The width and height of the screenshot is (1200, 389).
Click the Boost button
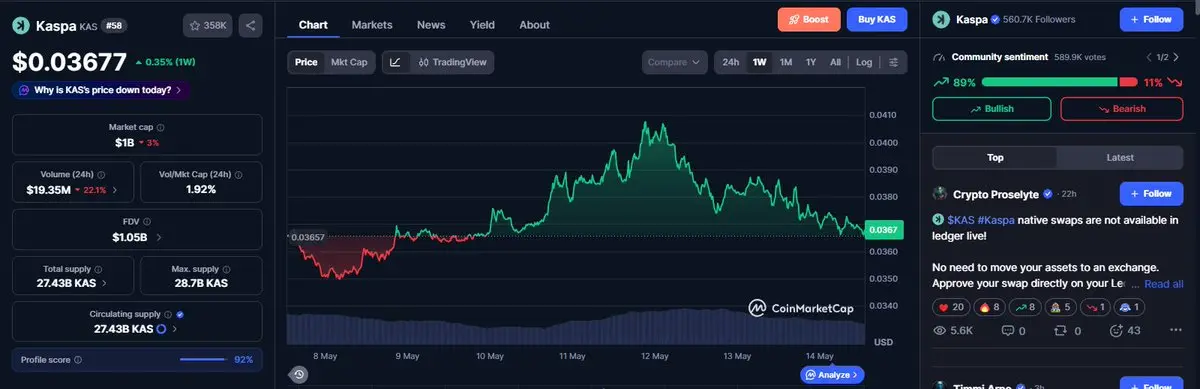click(x=809, y=19)
